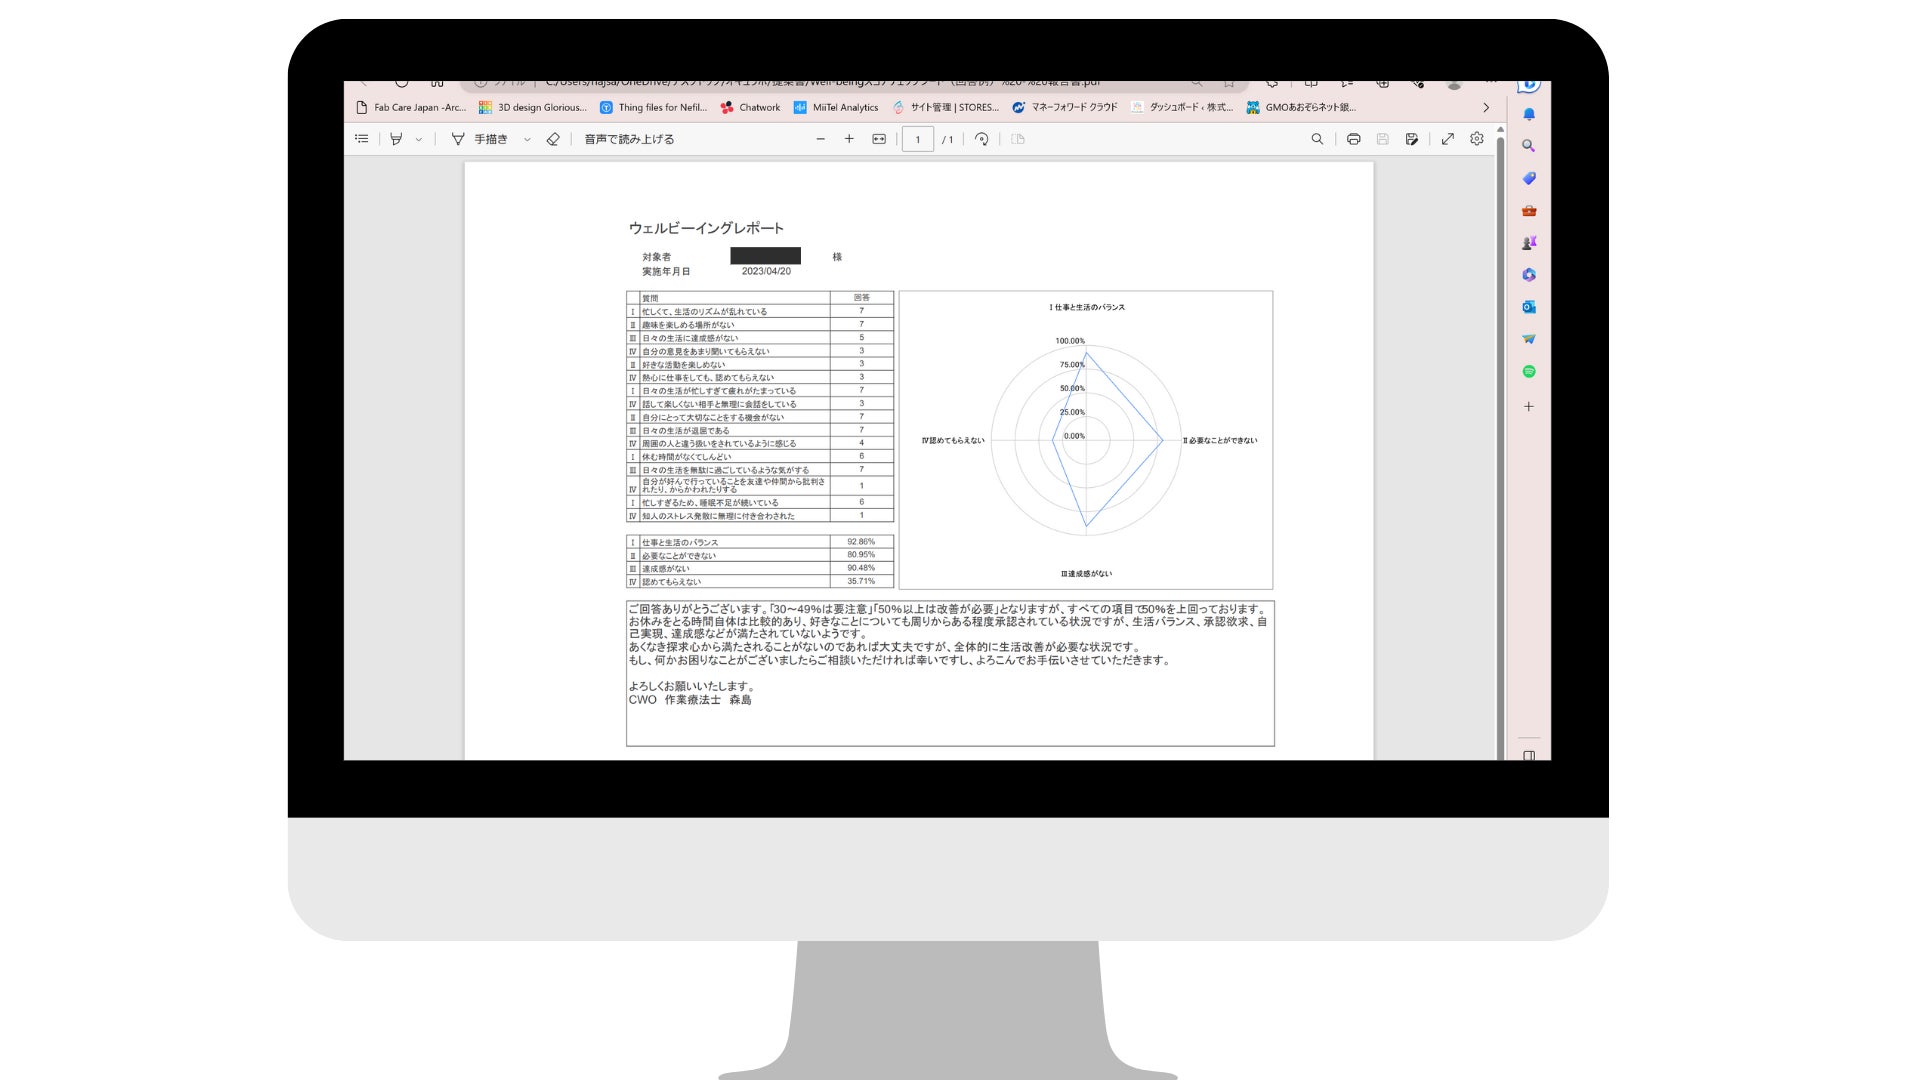Viewport: 1920px width, 1080px height.
Task: Open the PDF search magnifier
Action: coord(1317,139)
